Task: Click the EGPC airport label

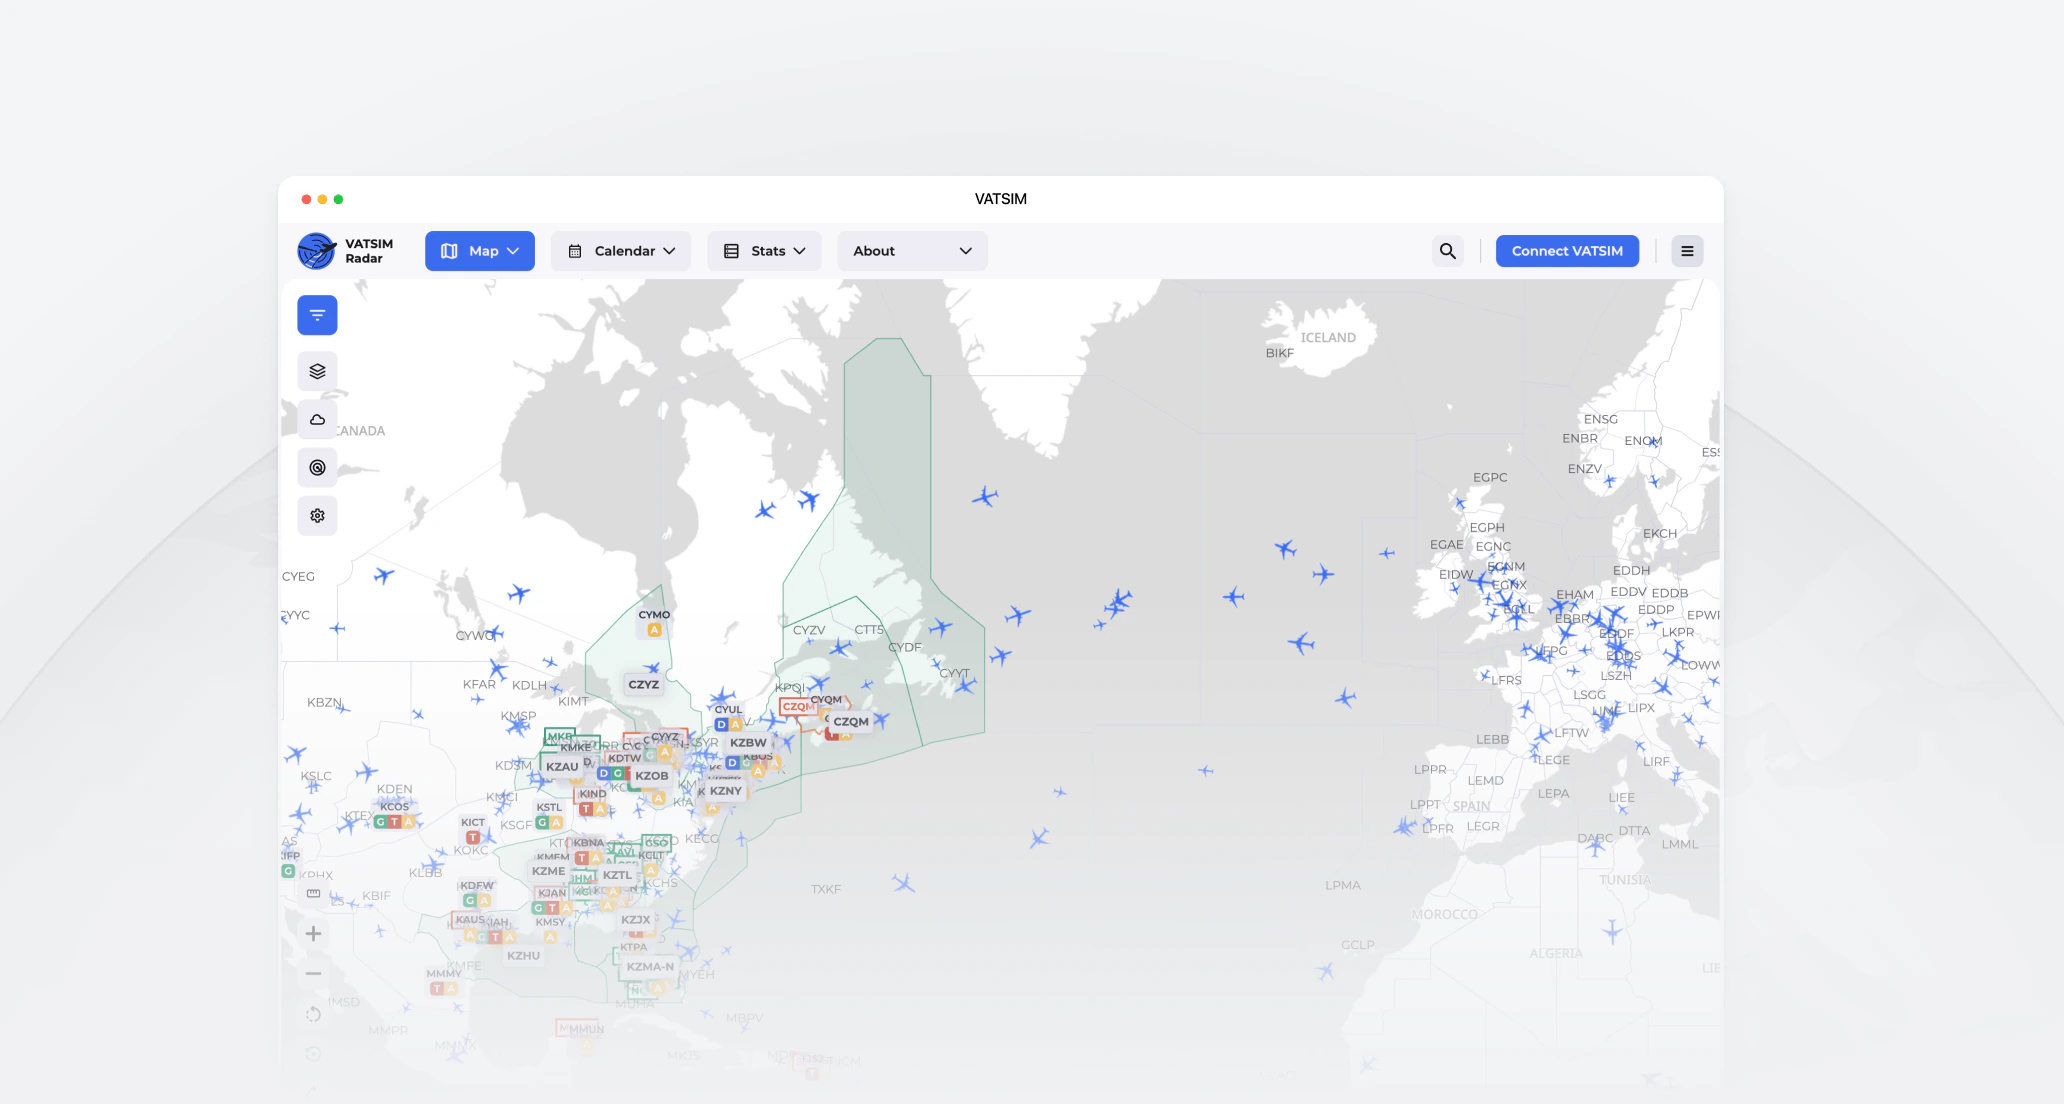Action: (x=1490, y=478)
